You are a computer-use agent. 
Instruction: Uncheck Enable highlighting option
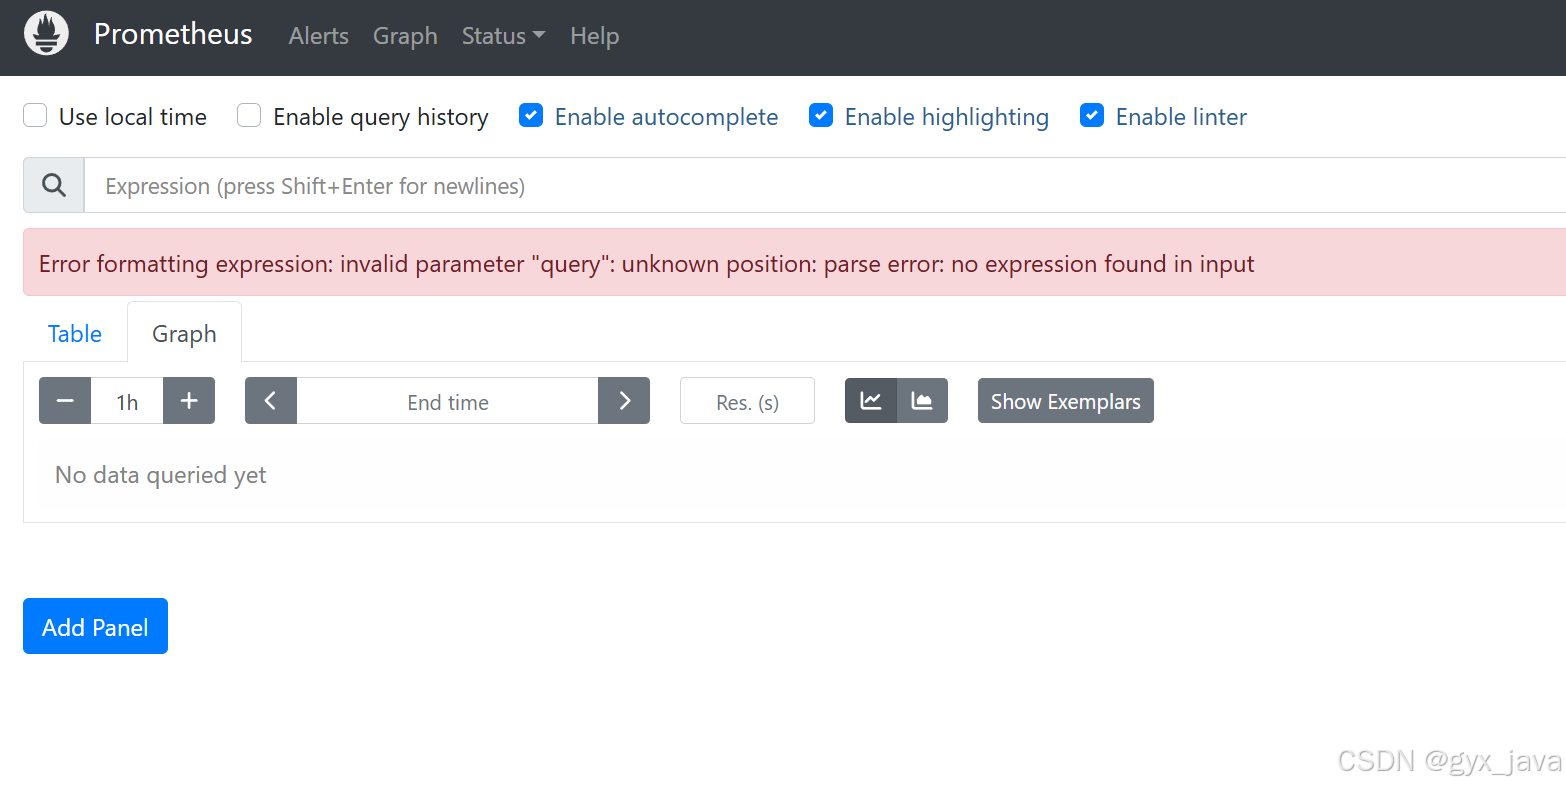[821, 116]
